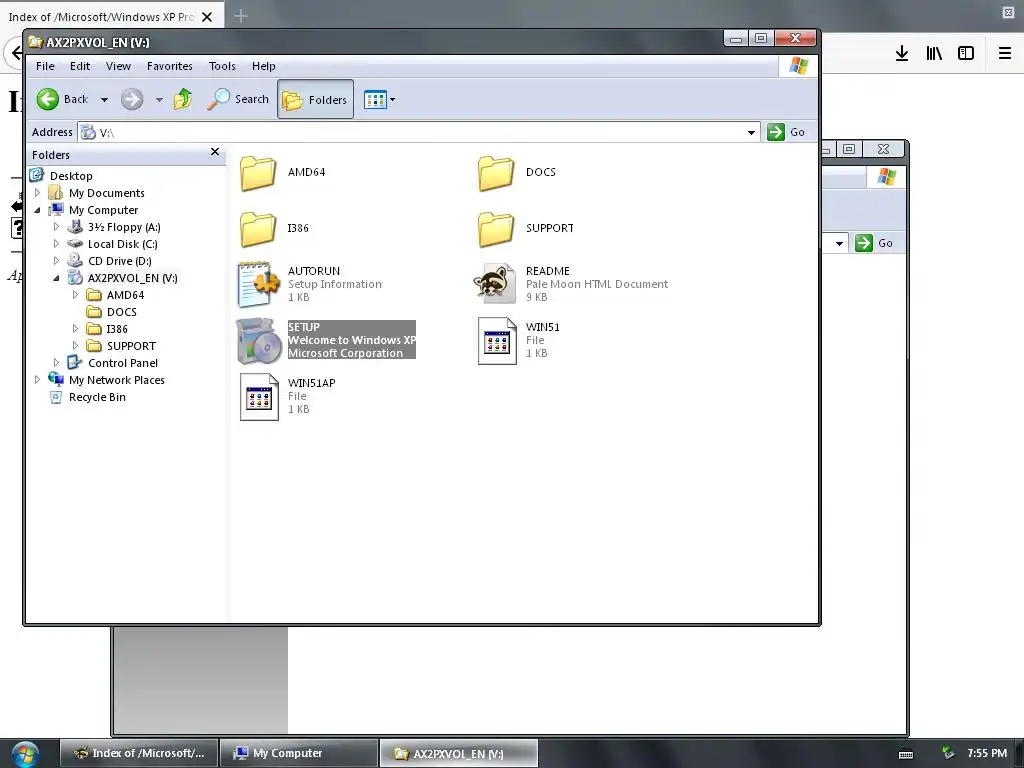Select the I386 folder icon in file view
This screenshot has height=768, width=1024.
(257, 229)
